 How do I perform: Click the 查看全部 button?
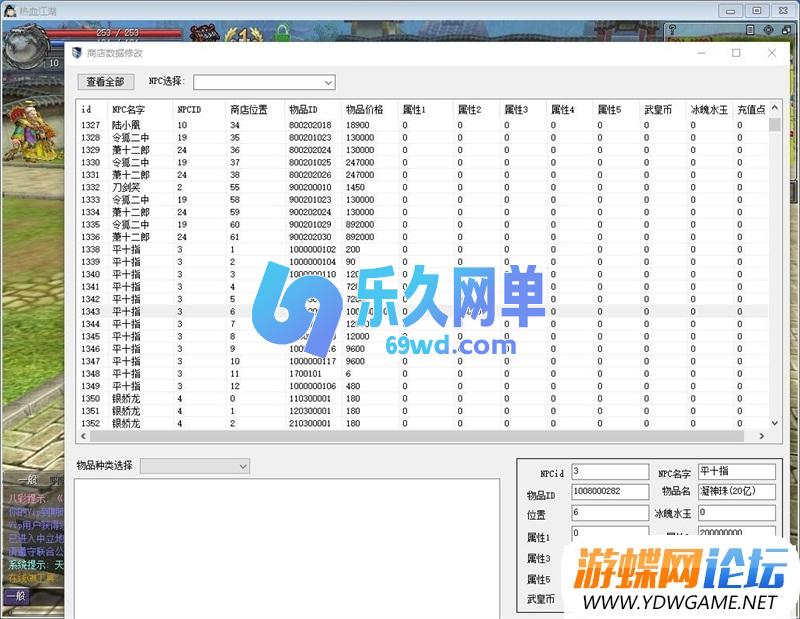coord(106,82)
